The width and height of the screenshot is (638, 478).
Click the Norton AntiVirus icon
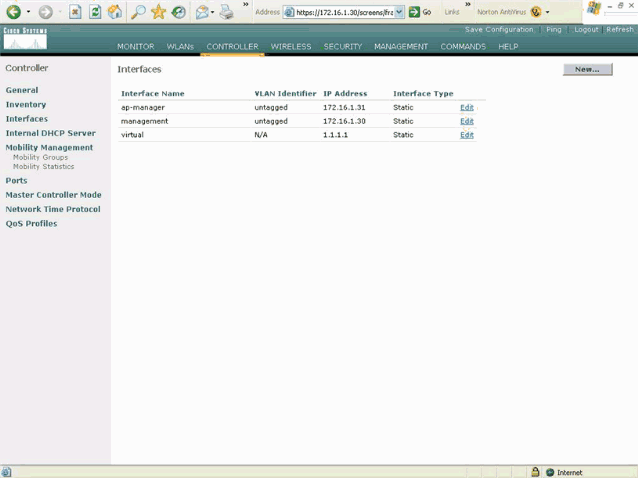[x=536, y=12]
